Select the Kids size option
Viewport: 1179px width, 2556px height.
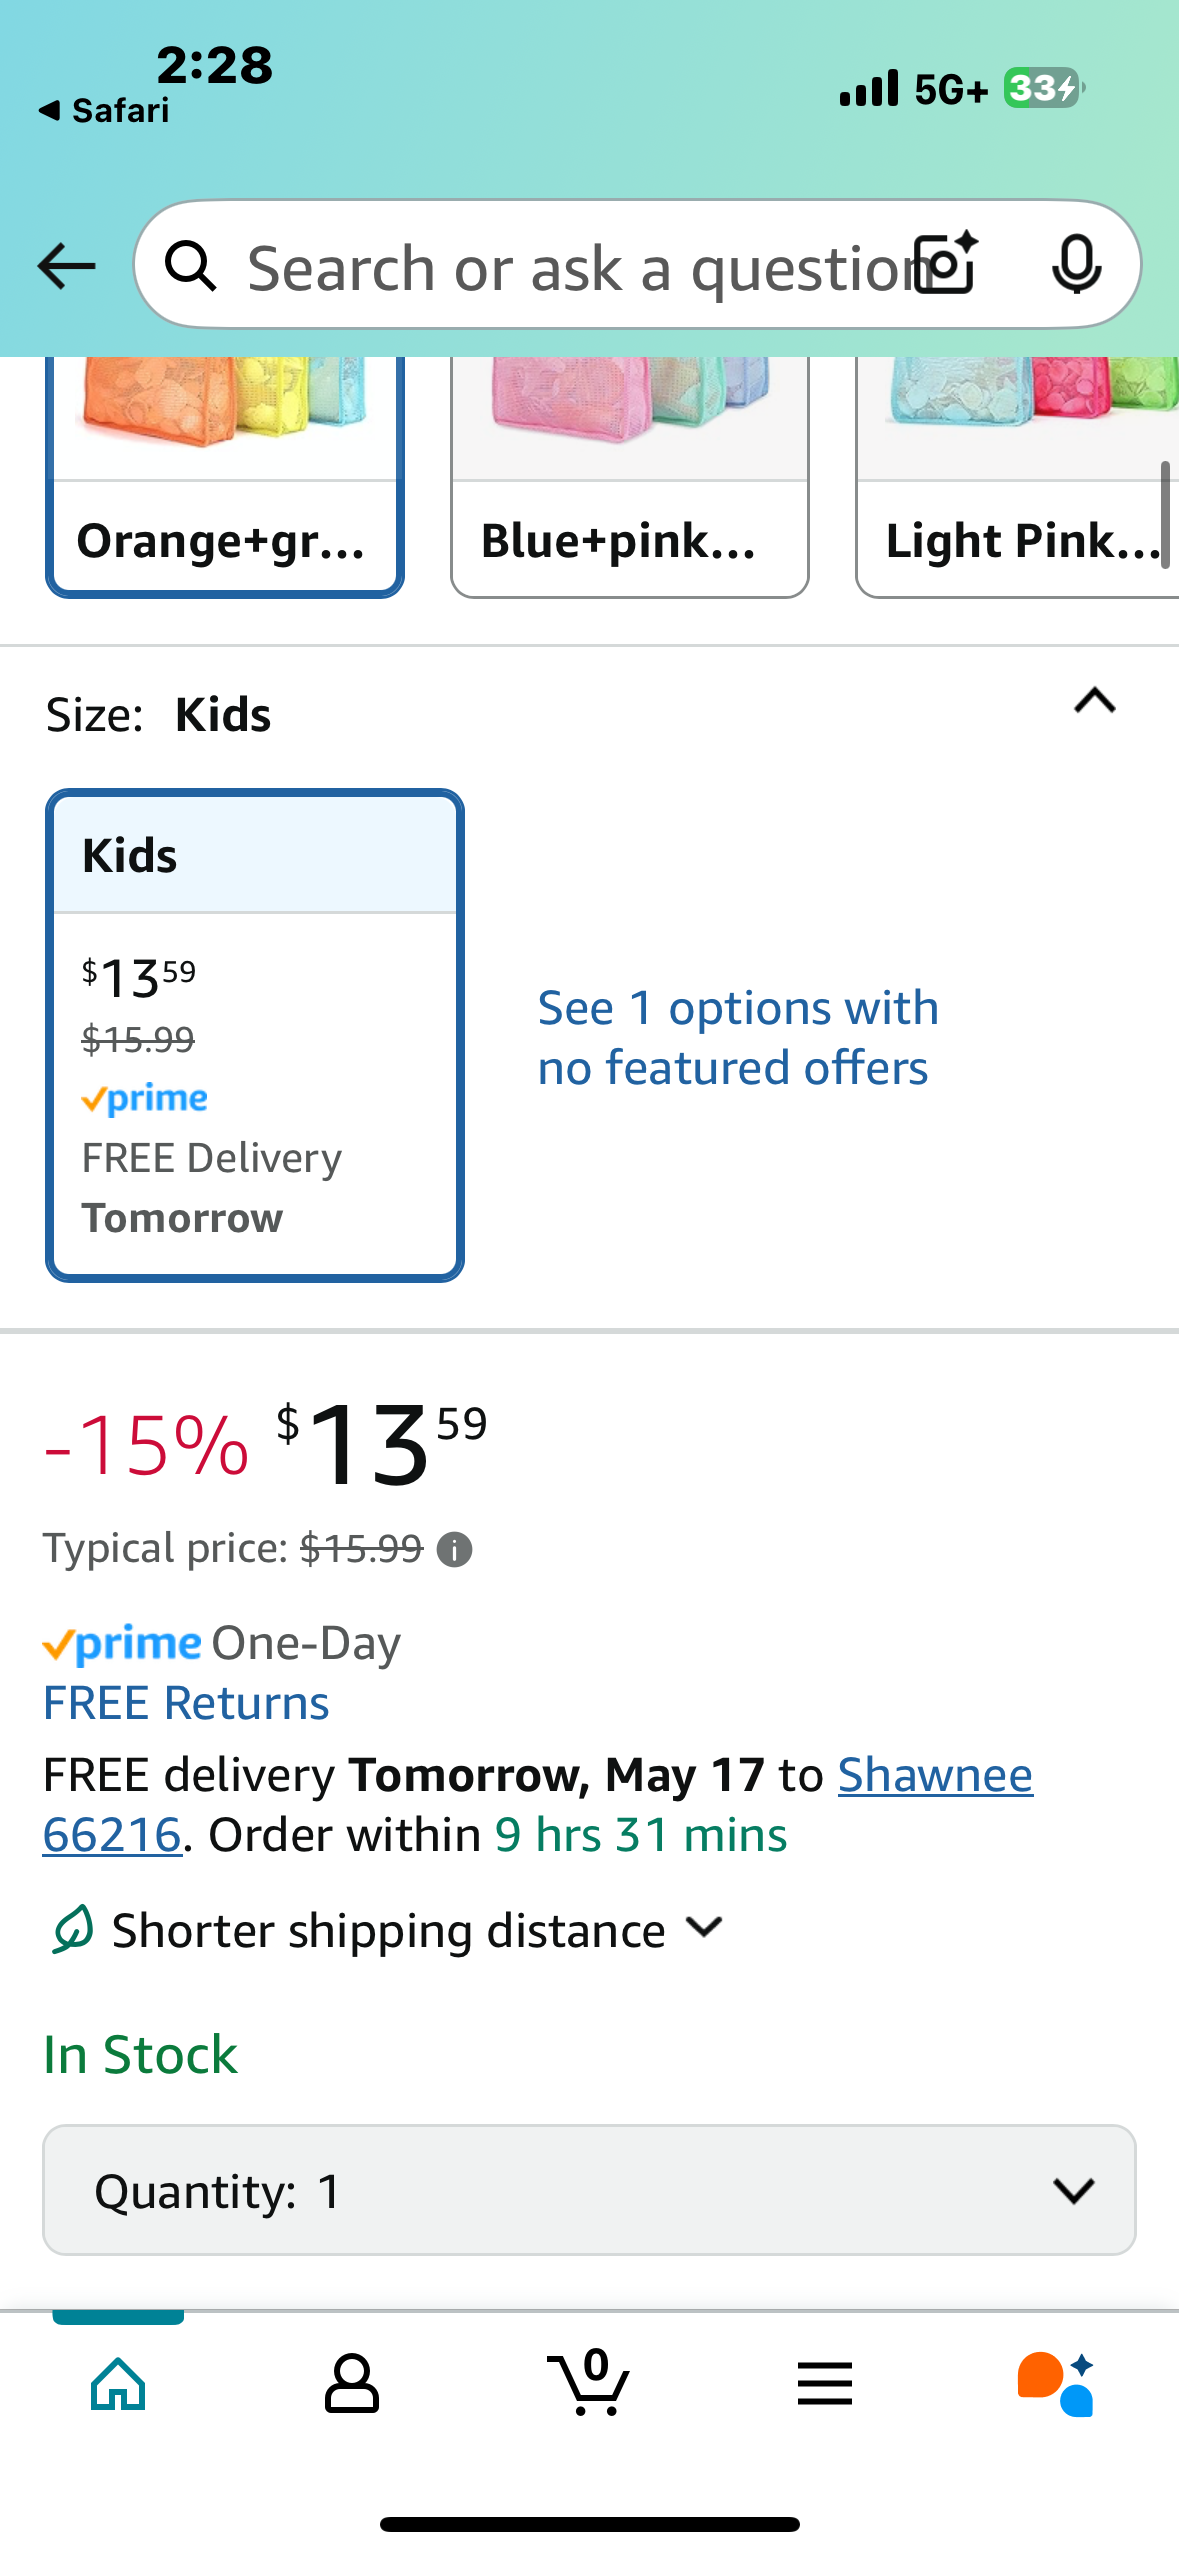click(255, 1035)
